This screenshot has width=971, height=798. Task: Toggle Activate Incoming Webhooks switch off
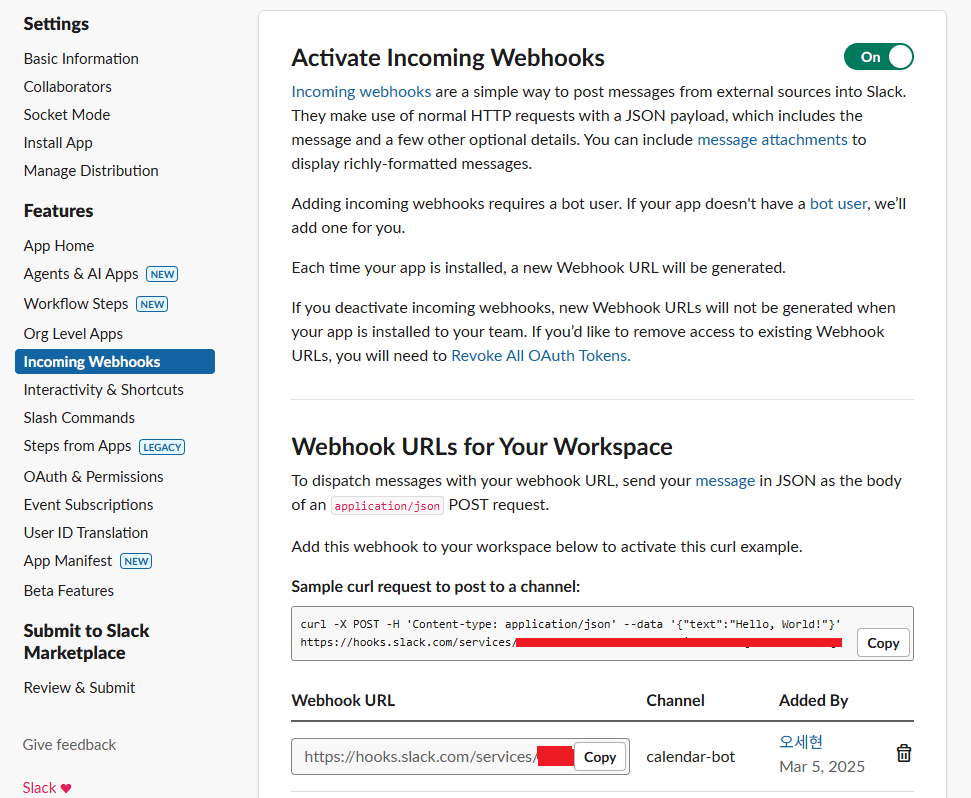pos(878,57)
